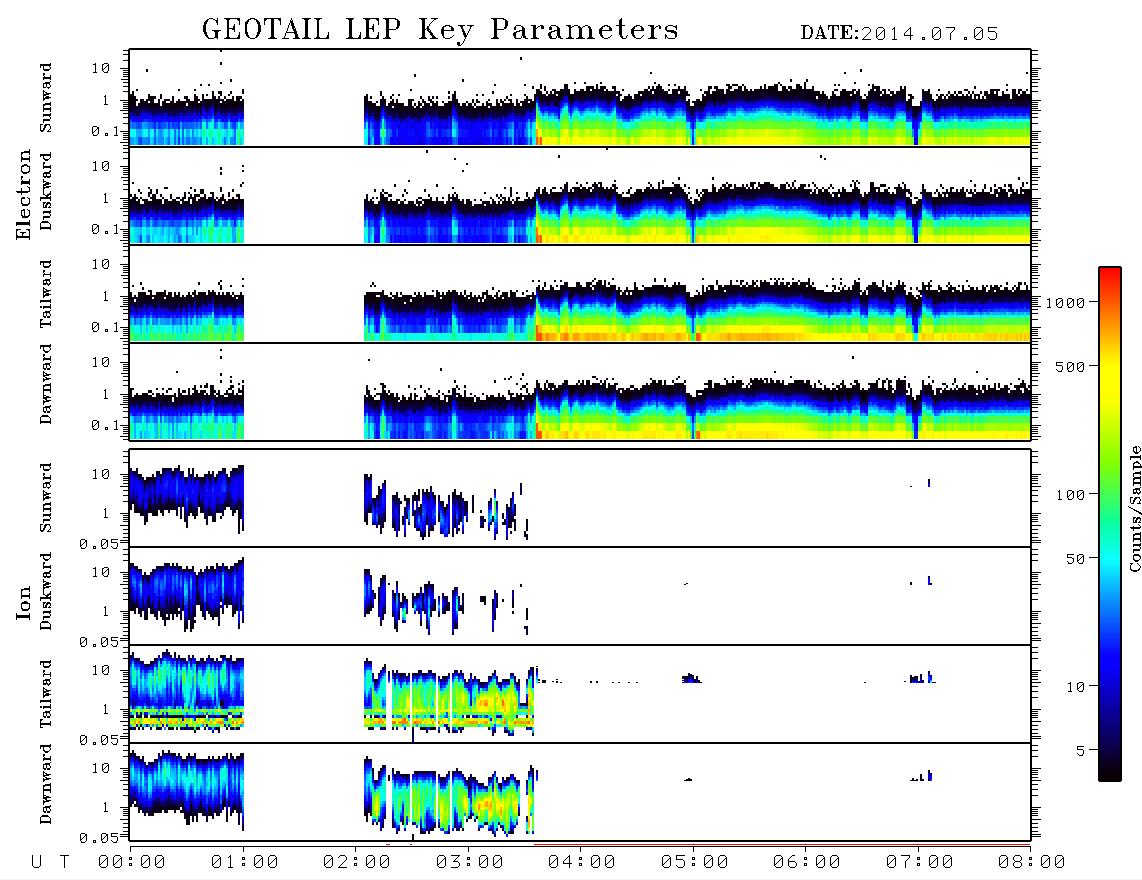
Task: Click the "U T" time axis label
Action: (x=50, y=862)
